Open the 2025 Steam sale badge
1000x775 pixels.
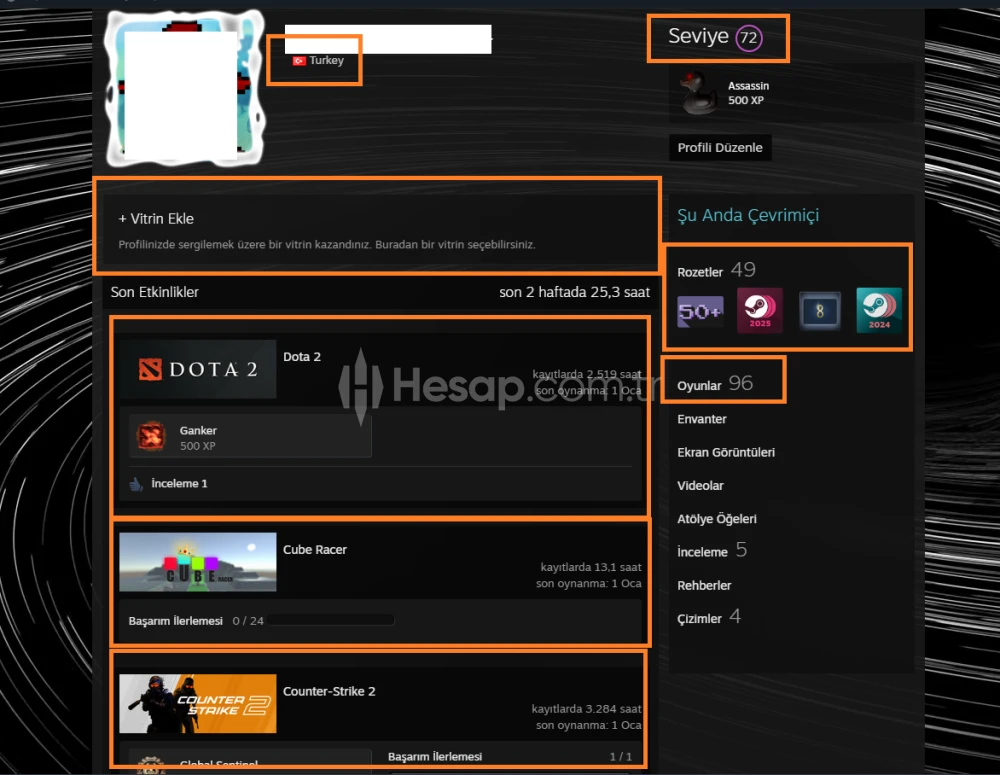[x=759, y=311]
